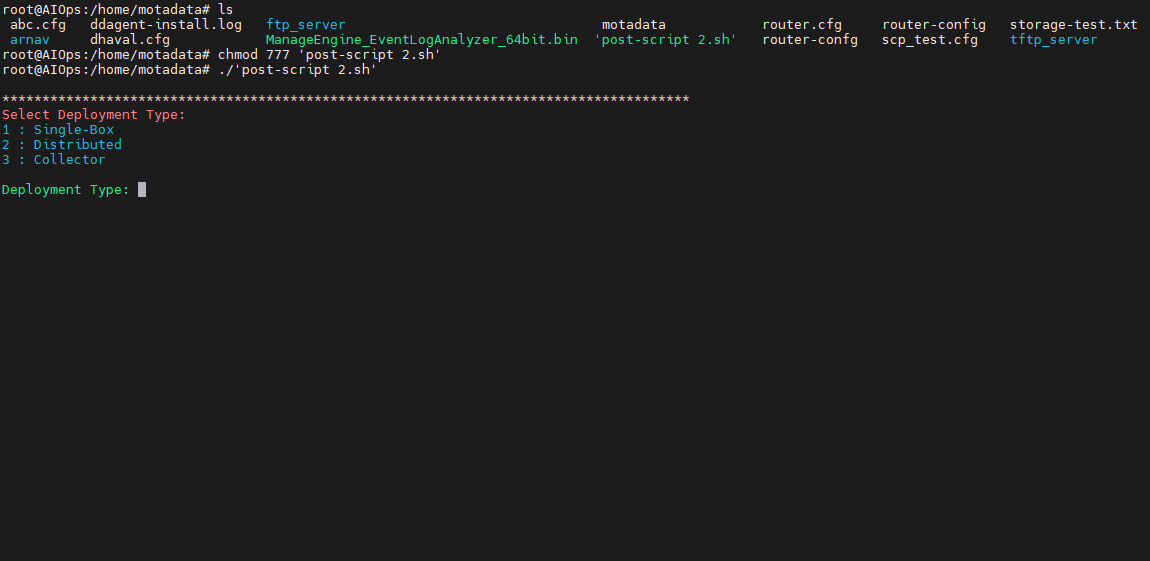Click the abc.cfg file name
Image resolution: width=1150 pixels, height=561 pixels.
[x=38, y=25]
